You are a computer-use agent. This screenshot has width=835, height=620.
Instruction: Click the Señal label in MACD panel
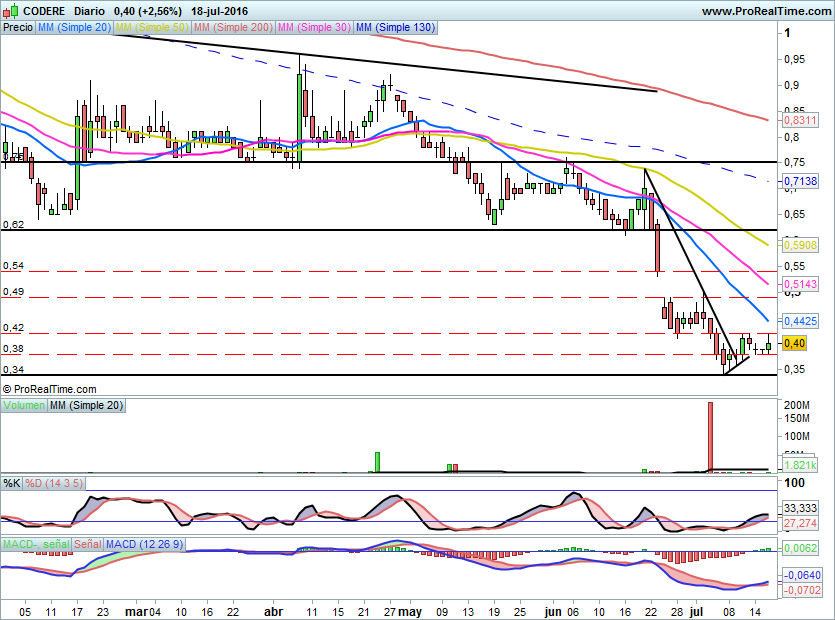click(x=88, y=544)
